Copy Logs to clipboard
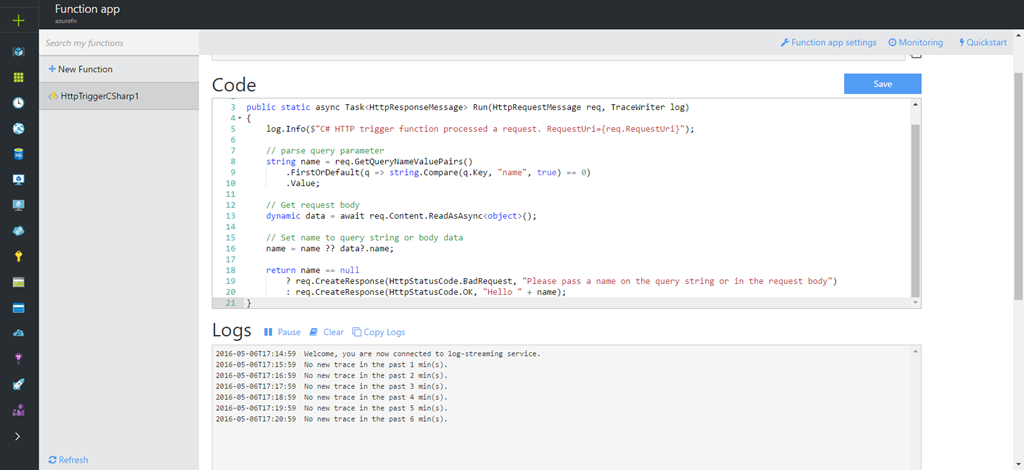 379,332
